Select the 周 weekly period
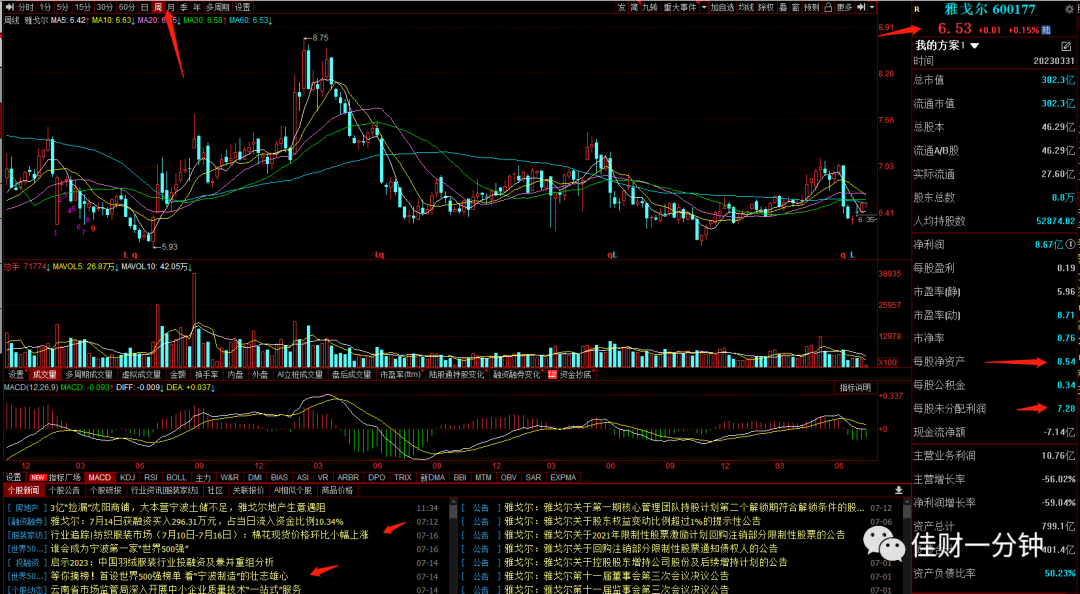Viewport: 1080px width, 594px height. (x=158, y=7)
